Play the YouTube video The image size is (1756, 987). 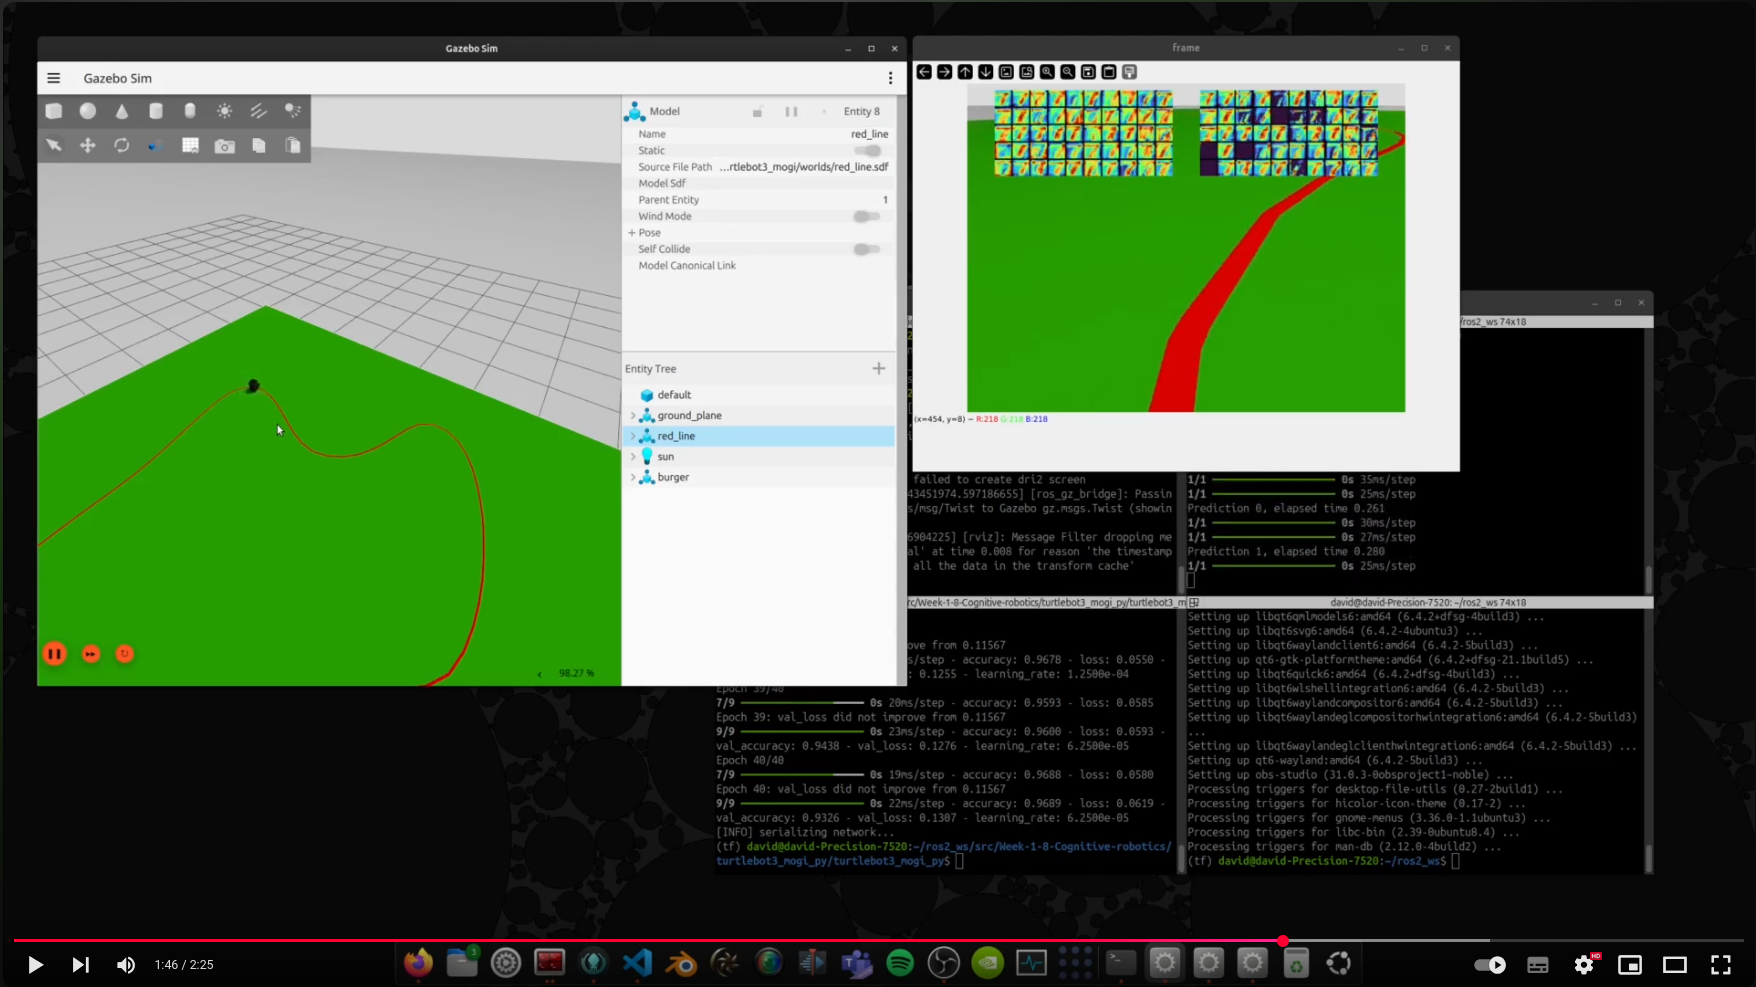click(35, 965)
